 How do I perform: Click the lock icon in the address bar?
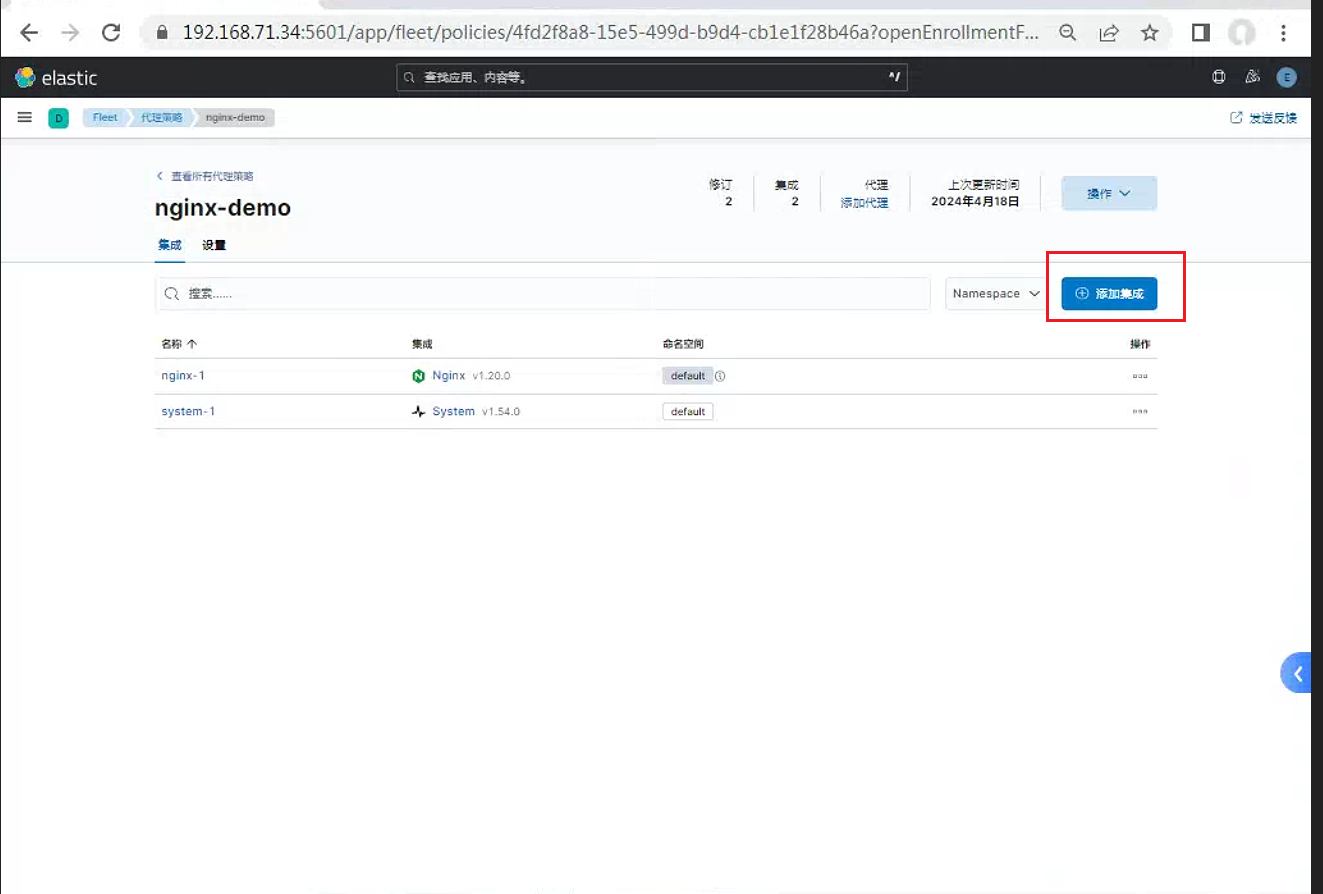click(x=164, y=33)
